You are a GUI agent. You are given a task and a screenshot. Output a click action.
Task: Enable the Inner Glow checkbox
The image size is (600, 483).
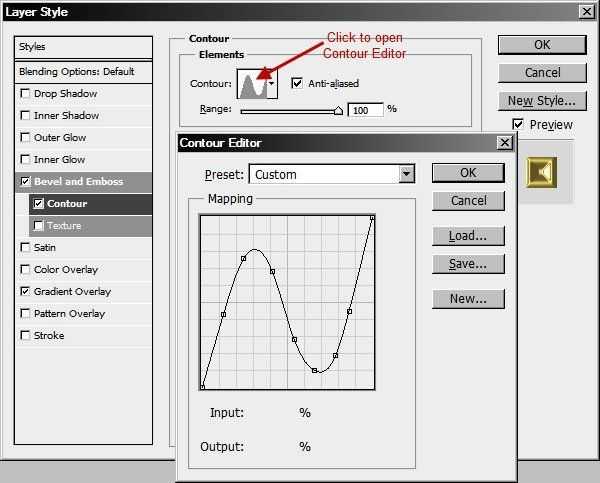click(x=25, y=159)
